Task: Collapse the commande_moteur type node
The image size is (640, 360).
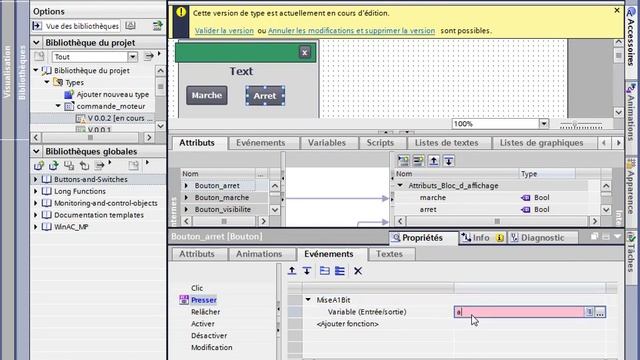Action: coord(58,106)
